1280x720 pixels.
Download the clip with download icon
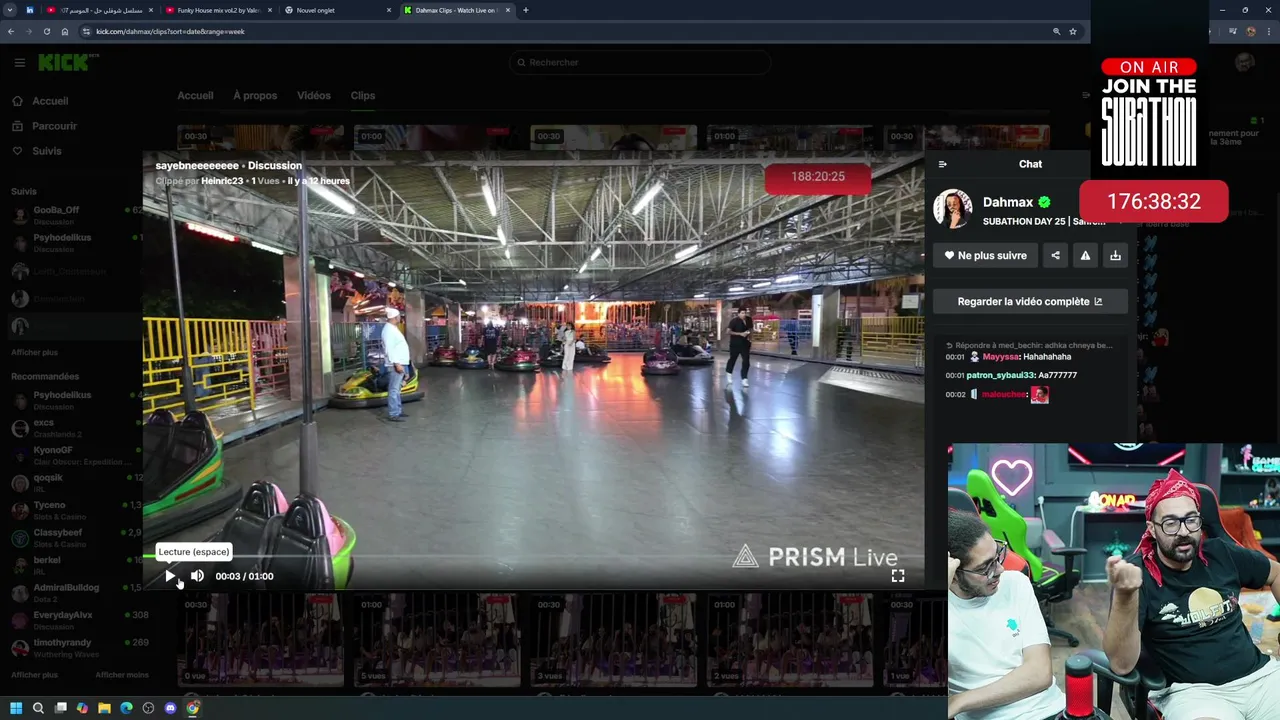pos(1115,255)
